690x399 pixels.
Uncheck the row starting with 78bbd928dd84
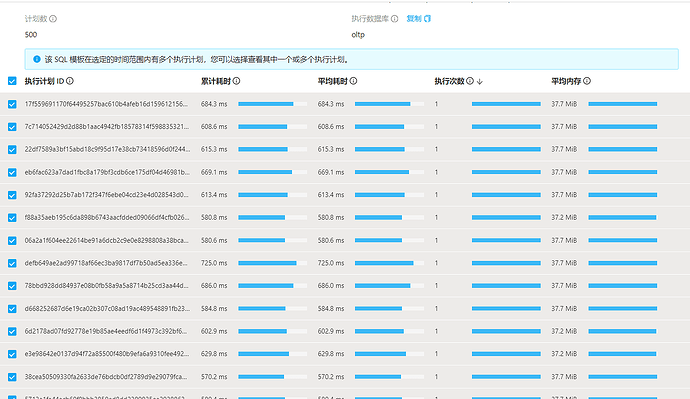12,286
